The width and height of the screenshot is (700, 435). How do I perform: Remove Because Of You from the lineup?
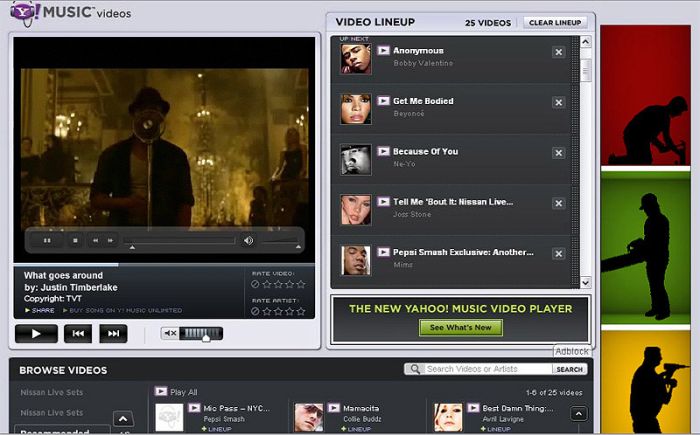(x=558, y=153)
